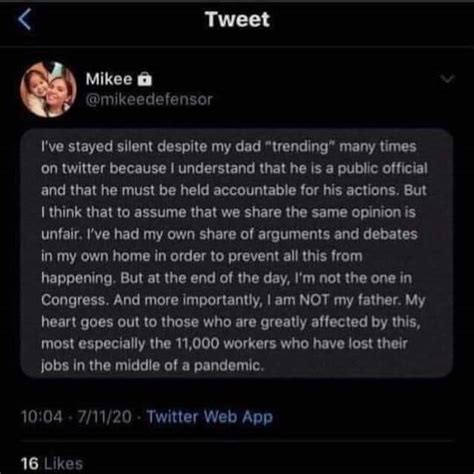View the 16 Likes list
This screenshot has width=474, height=474.
click(52, 464)
